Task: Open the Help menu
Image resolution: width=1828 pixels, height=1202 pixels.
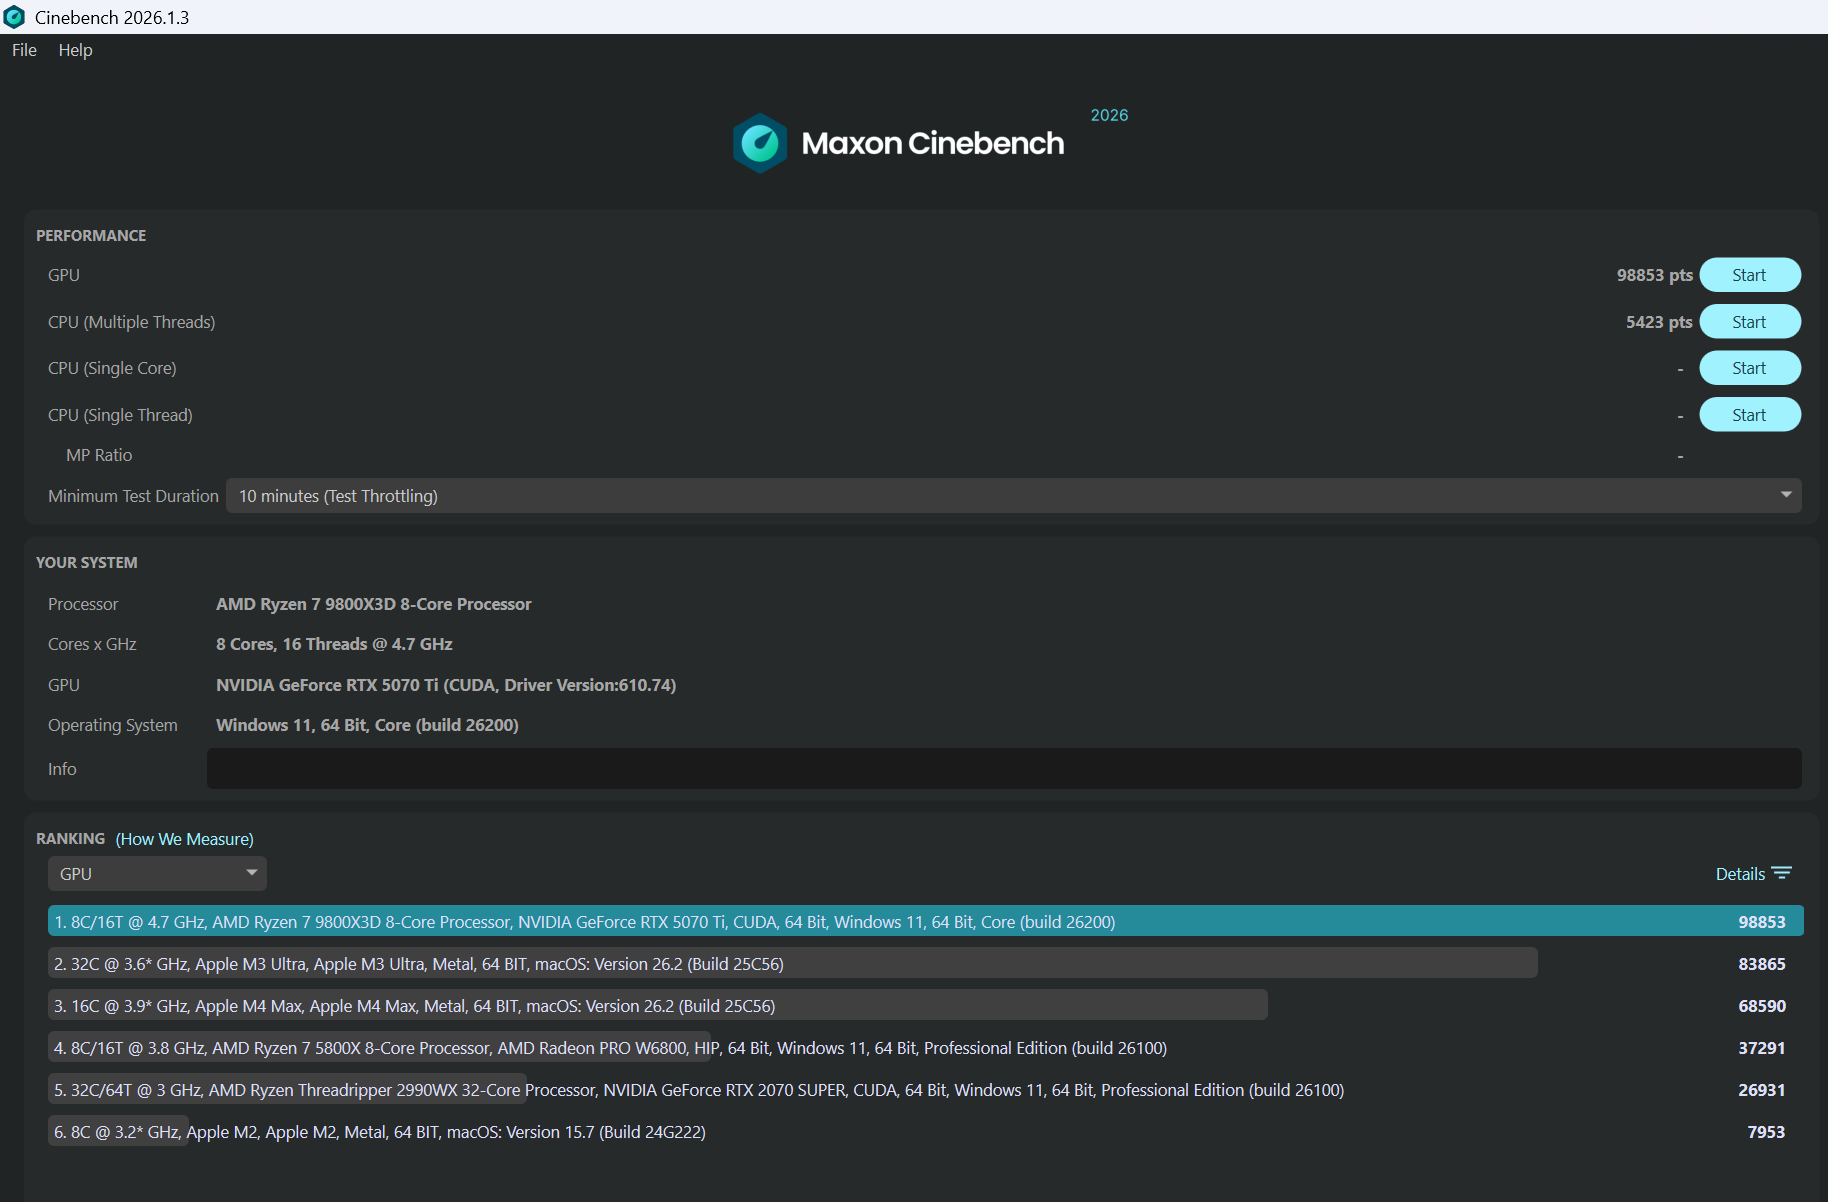Action: tap(75, 50)
